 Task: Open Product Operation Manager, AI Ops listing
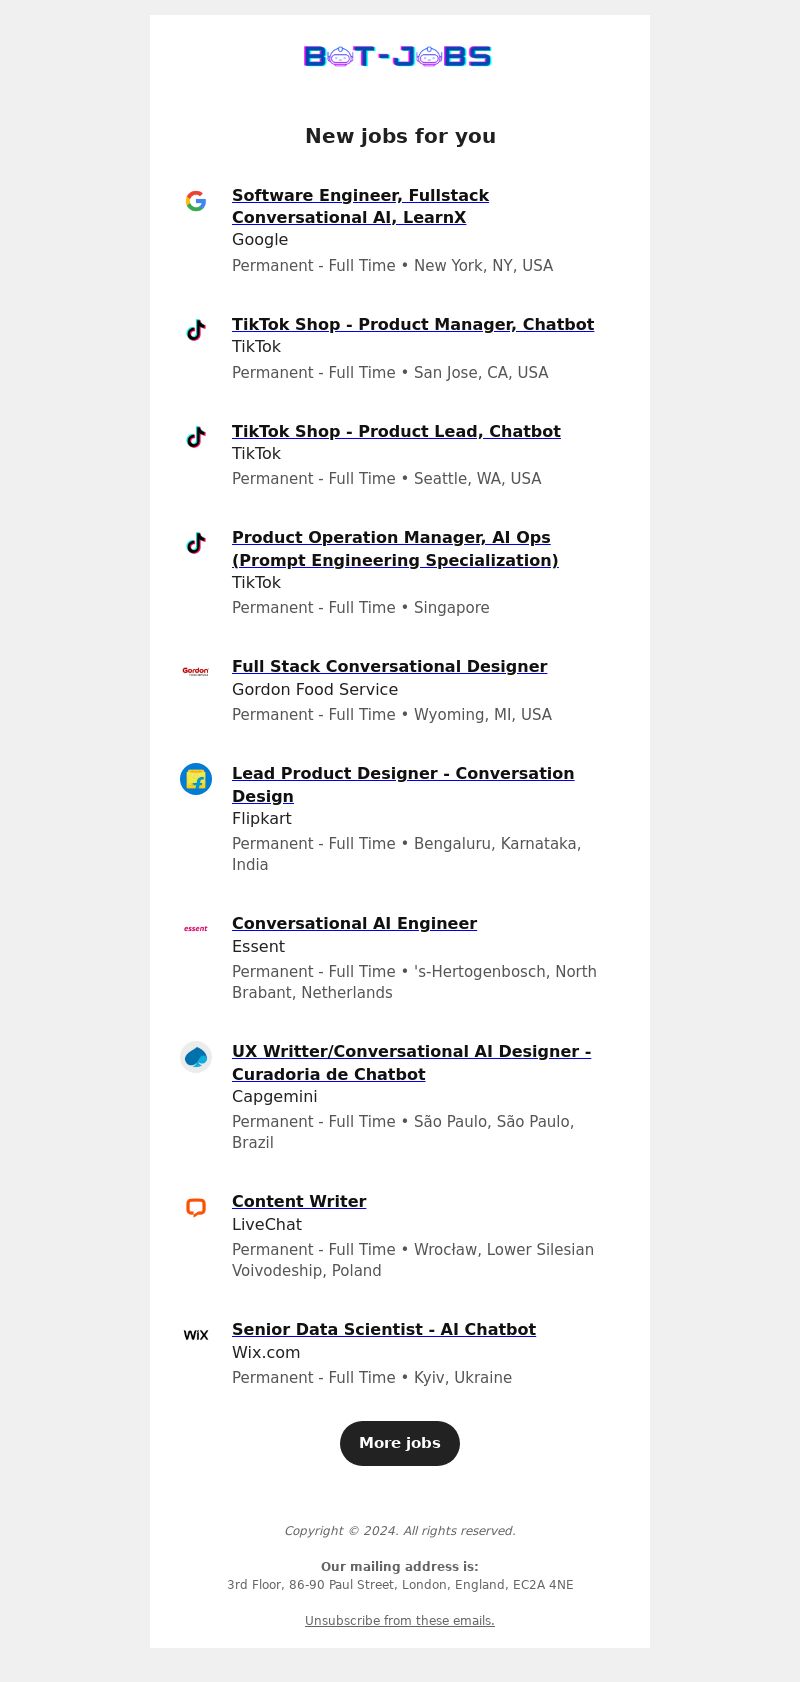395,549
